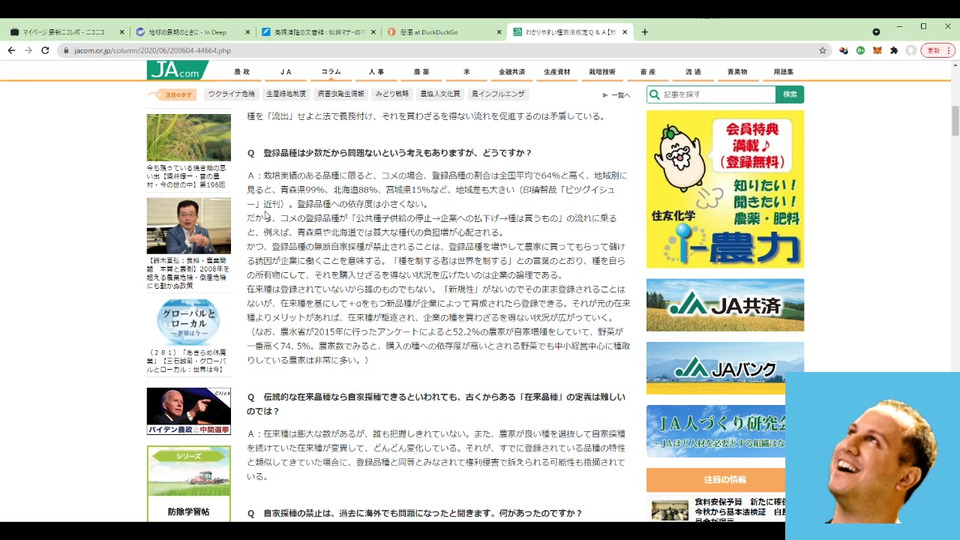Open the 米 navigation item
The width and height of the screenshot is (960, 540).
(x=467, y=72)
